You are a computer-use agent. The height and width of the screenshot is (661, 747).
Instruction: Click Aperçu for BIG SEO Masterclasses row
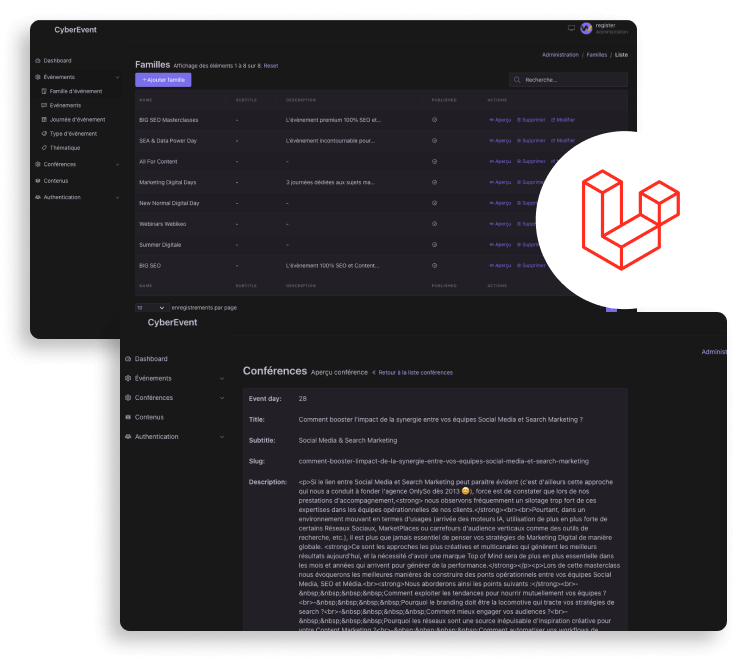[500, 120]
